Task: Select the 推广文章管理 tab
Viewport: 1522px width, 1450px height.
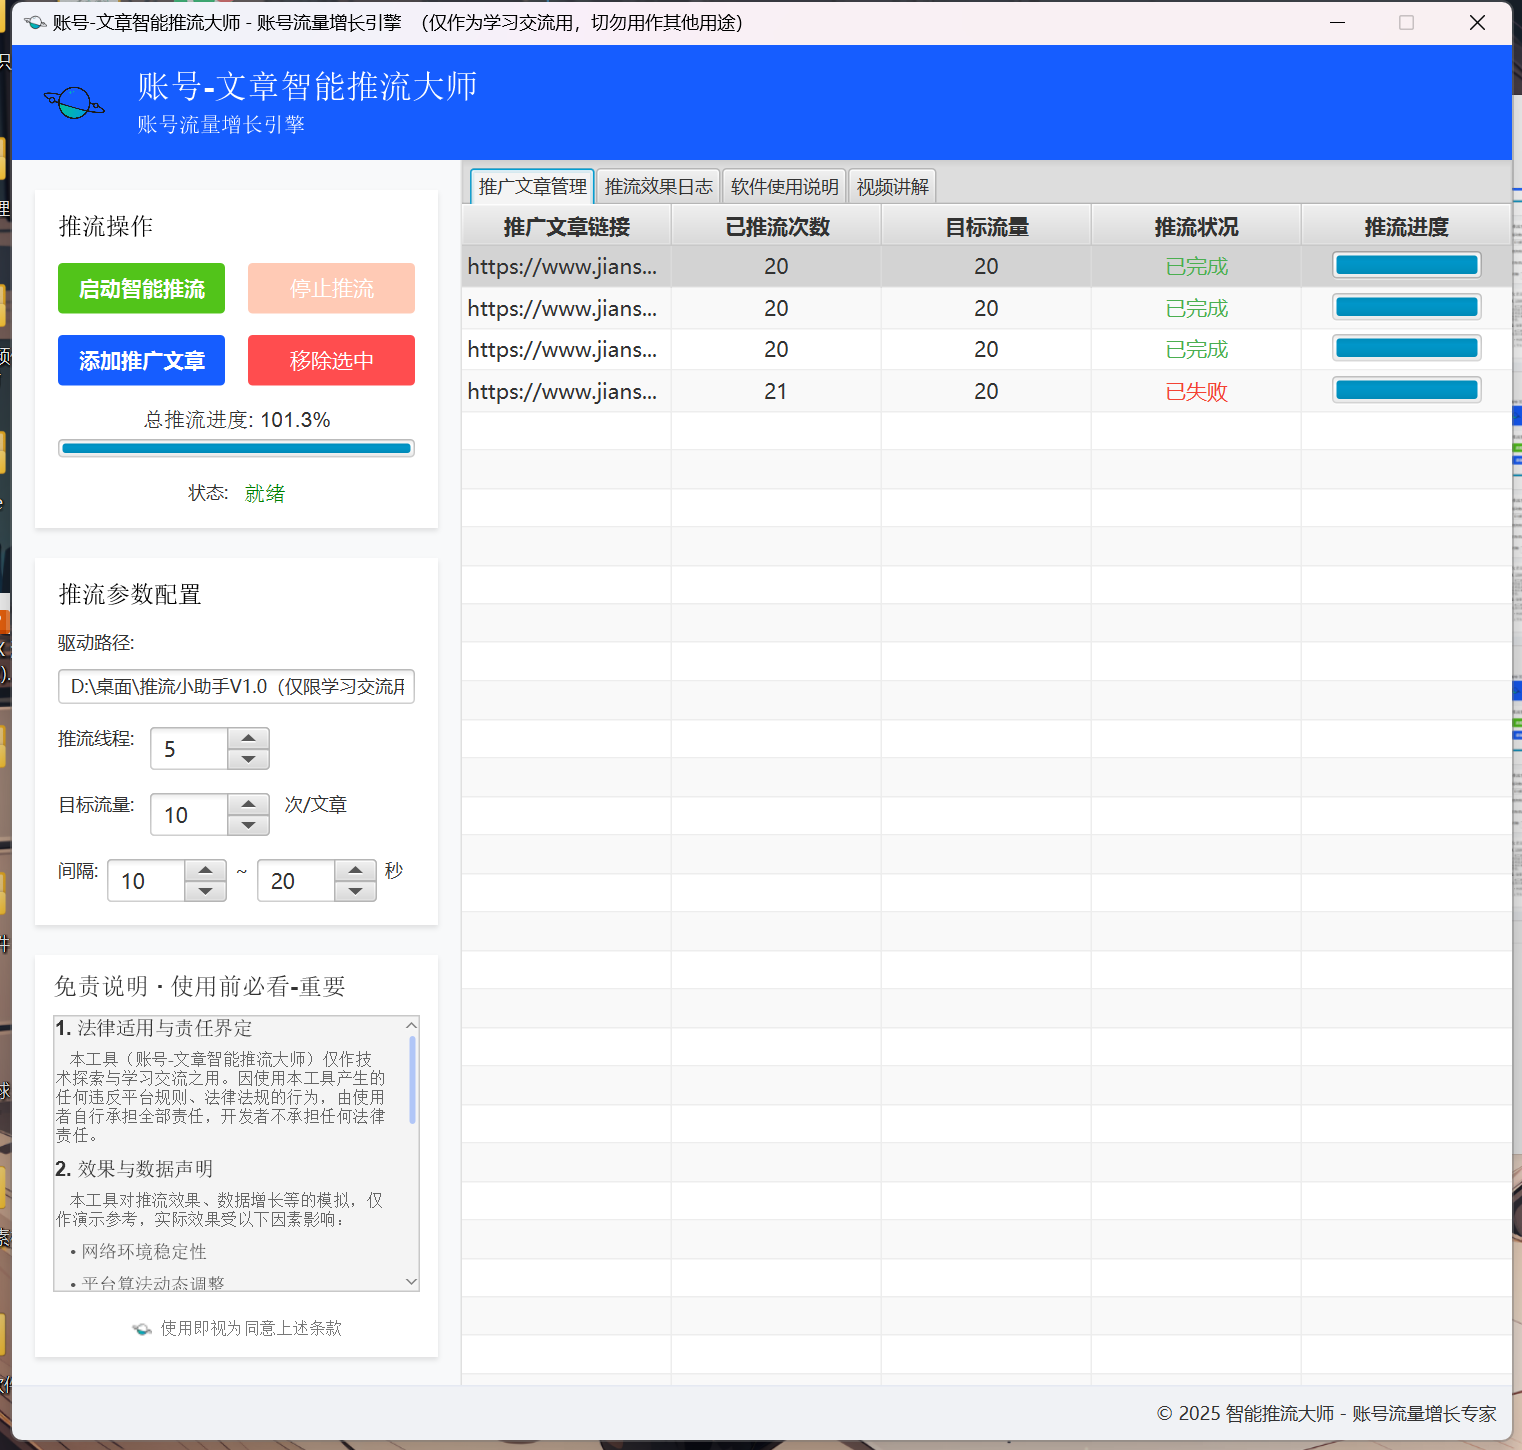Action: 531,185
